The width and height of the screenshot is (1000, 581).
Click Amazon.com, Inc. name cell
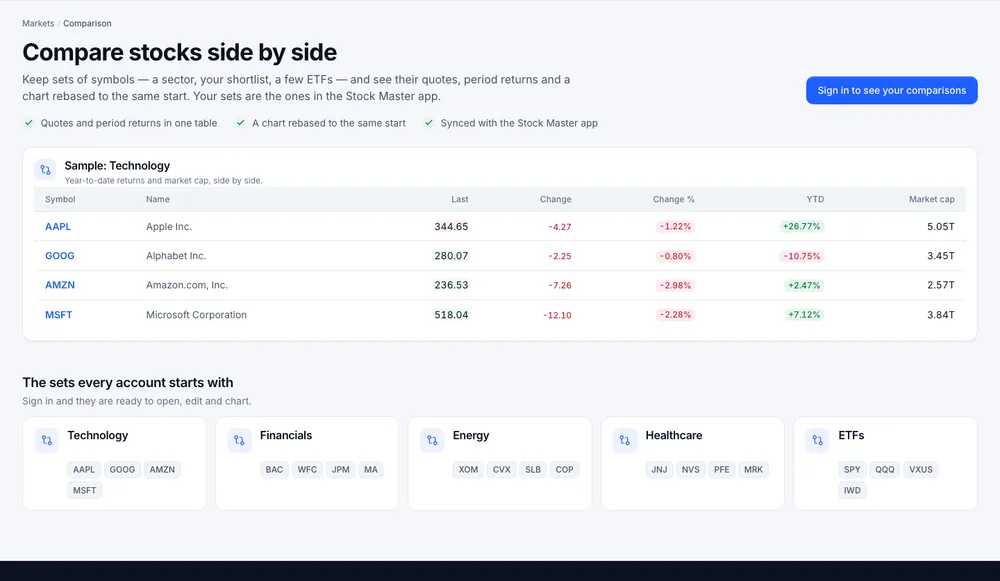[187, 285]
